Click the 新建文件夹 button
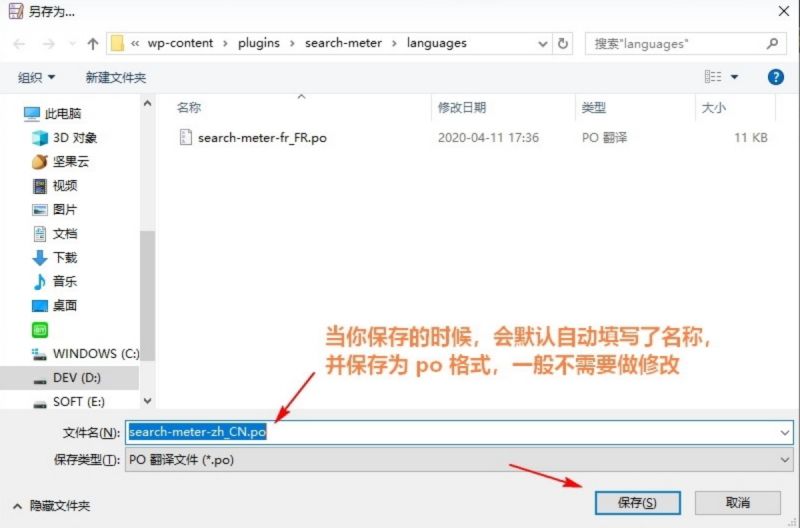 [116, 77]
